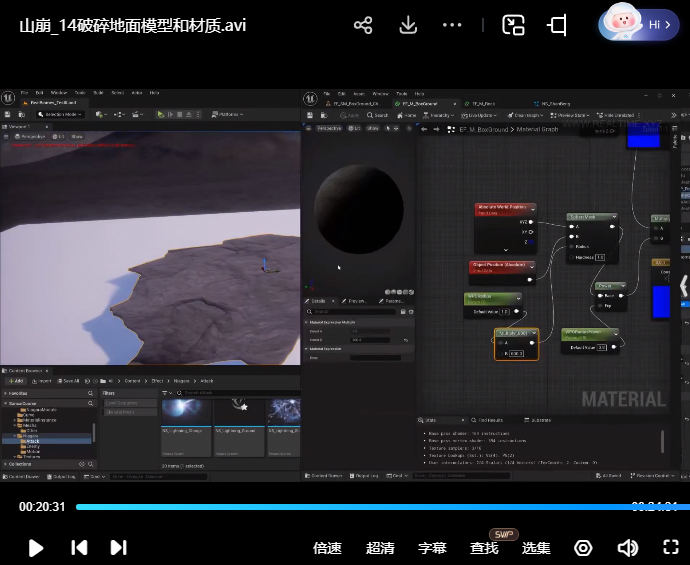Image resolution: width=690 pixels, height=565 pixels.
Task: Play the video
Action: coord(36,547)
